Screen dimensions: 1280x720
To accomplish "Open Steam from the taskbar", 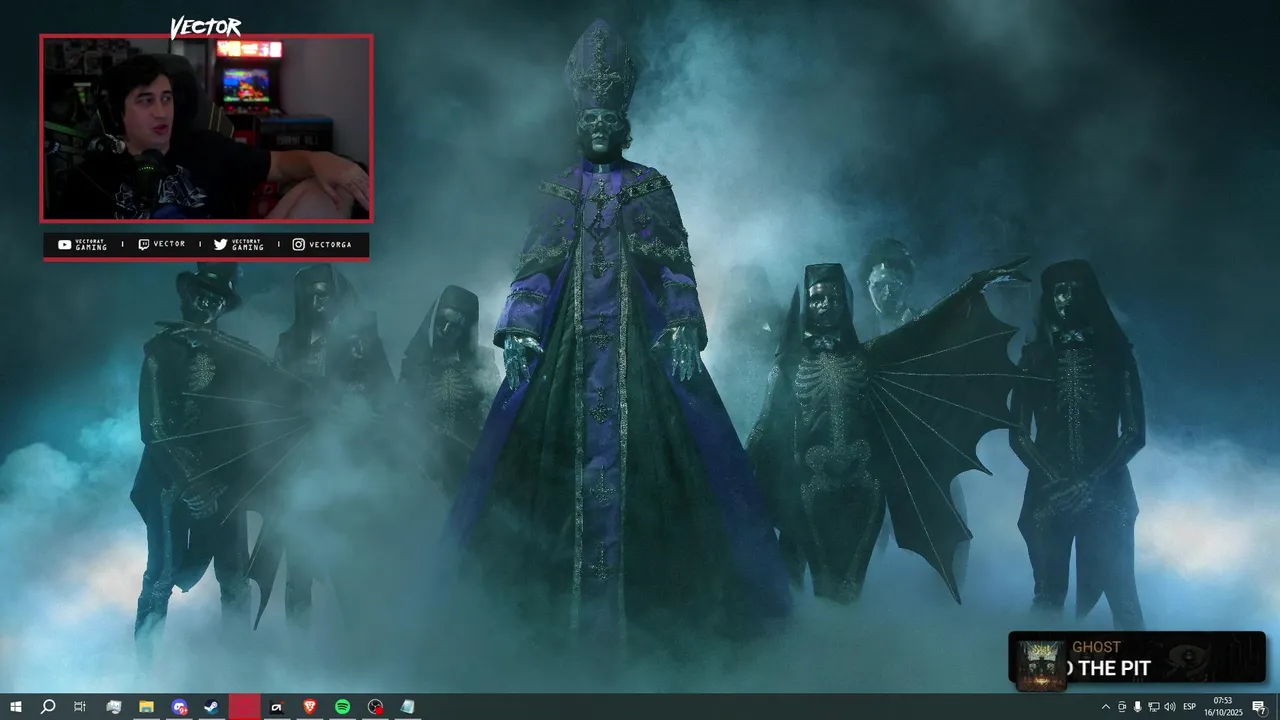I will 211,707.
